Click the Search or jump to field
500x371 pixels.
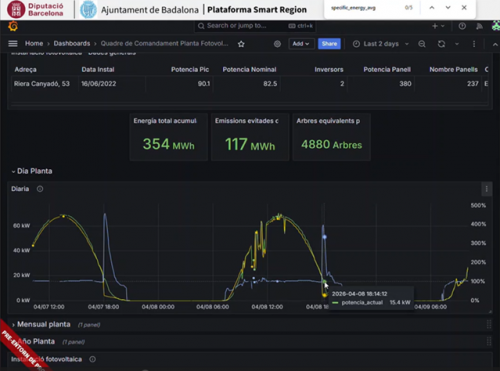255,26
